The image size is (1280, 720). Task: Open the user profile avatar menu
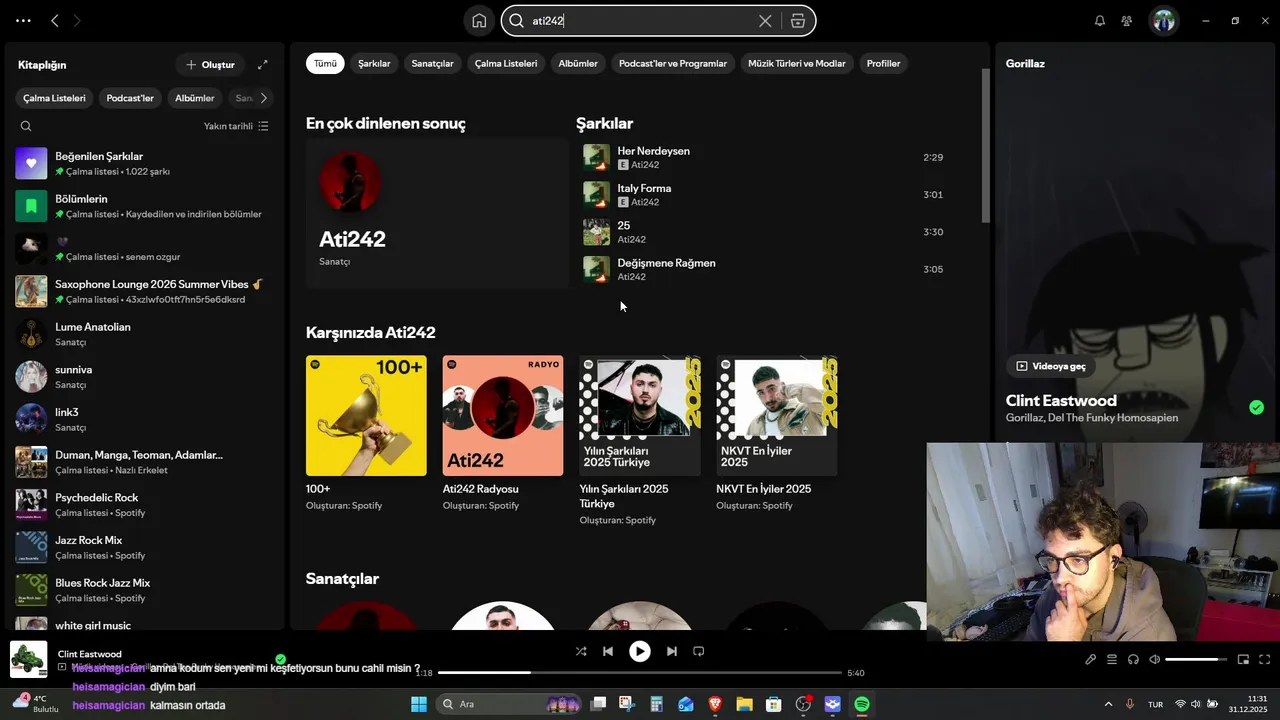pyautogui.click(x=1163, y=21)
